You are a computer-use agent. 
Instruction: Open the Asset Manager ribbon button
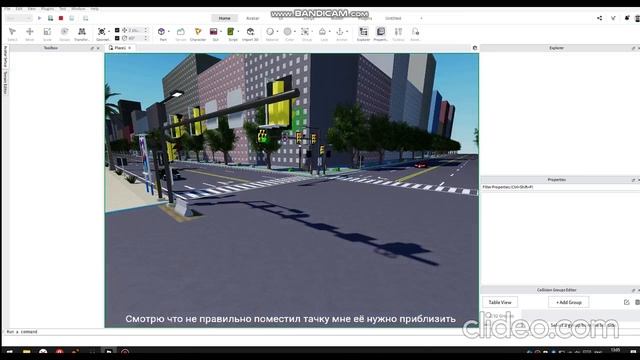tap(415, 34)
